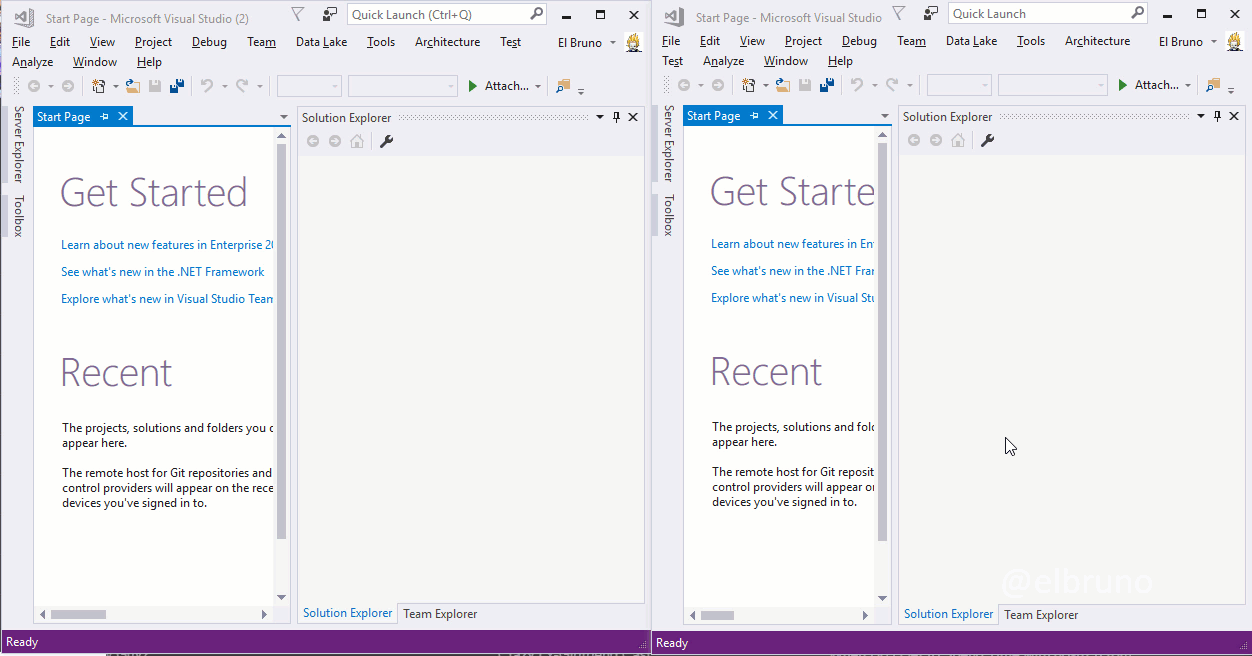Viewport: 1252px width, 656px height.
Task: Click Open File folder icon in right window
Action: pos(782,85)
